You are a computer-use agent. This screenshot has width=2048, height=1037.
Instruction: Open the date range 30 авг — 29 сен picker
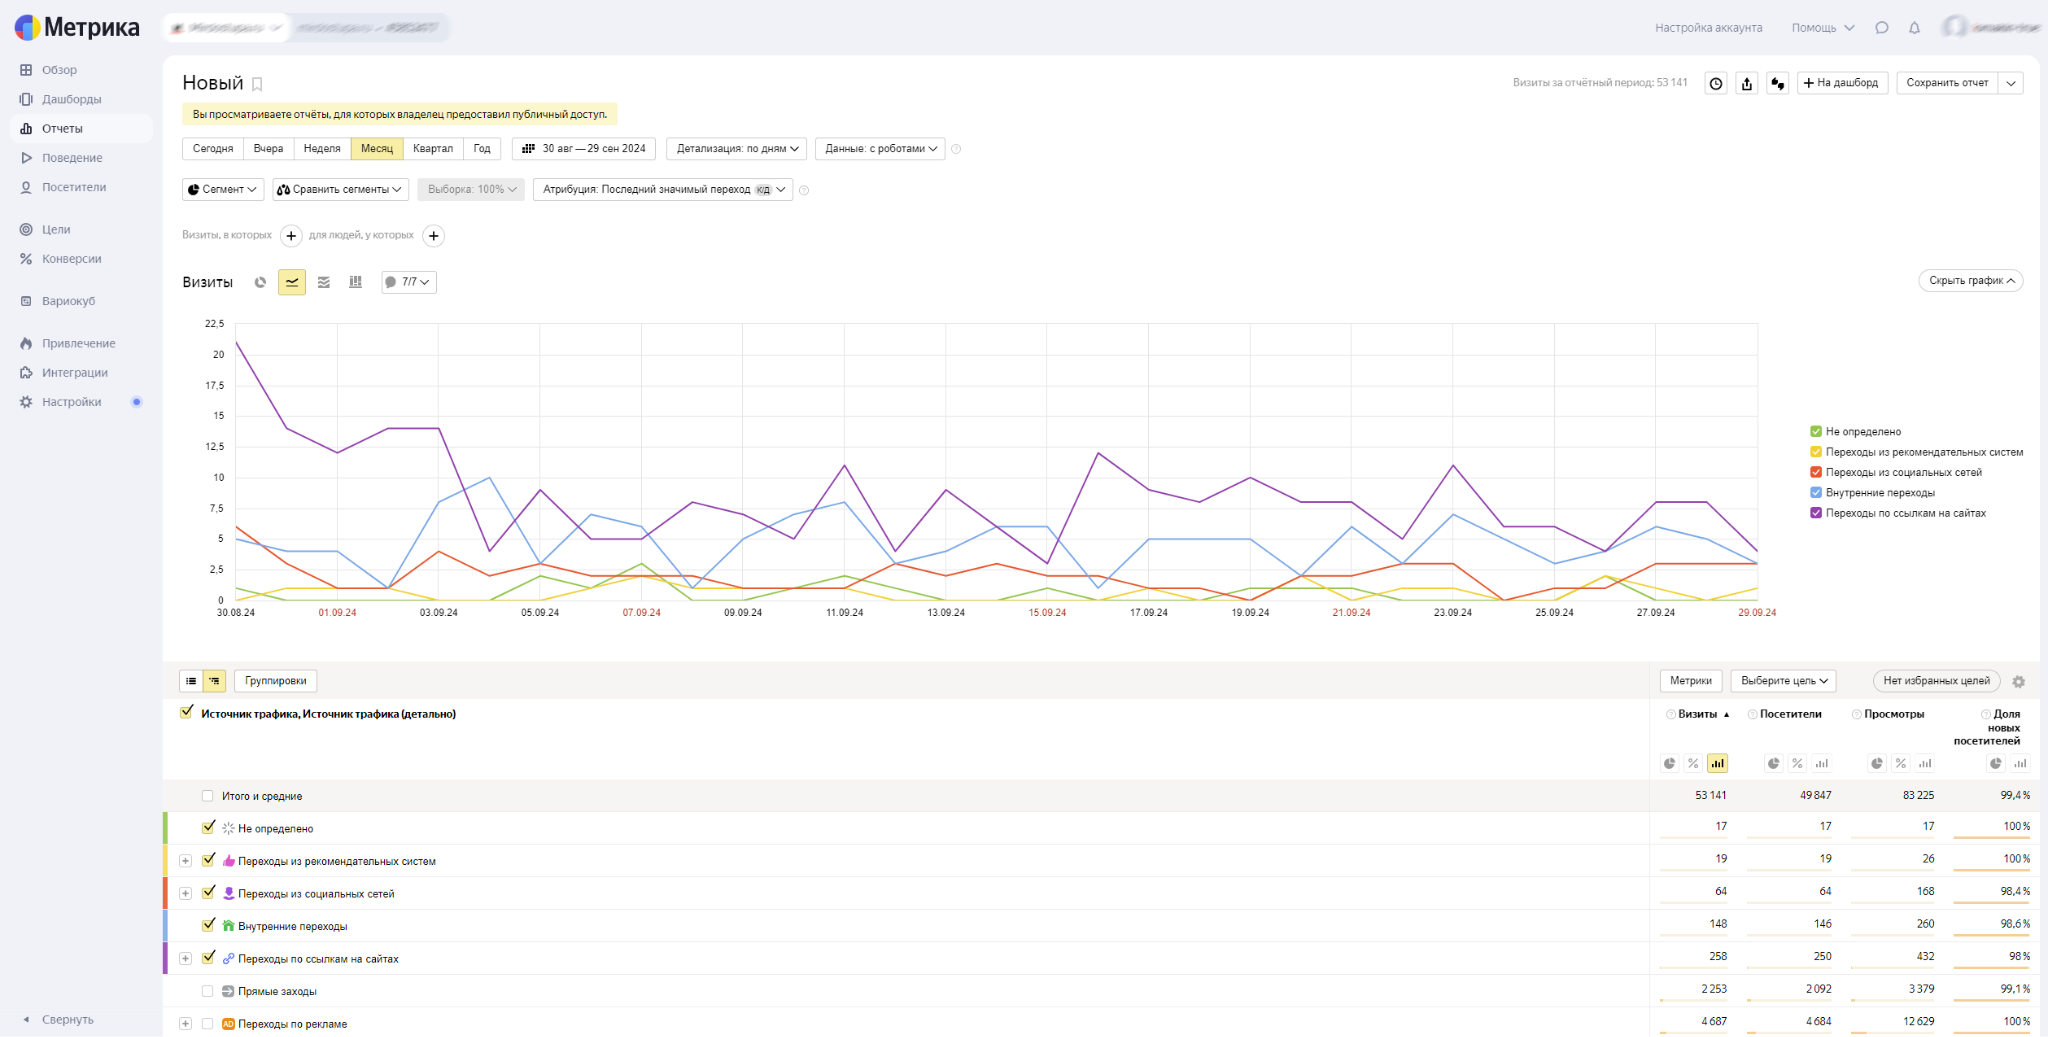click(584, 149)
